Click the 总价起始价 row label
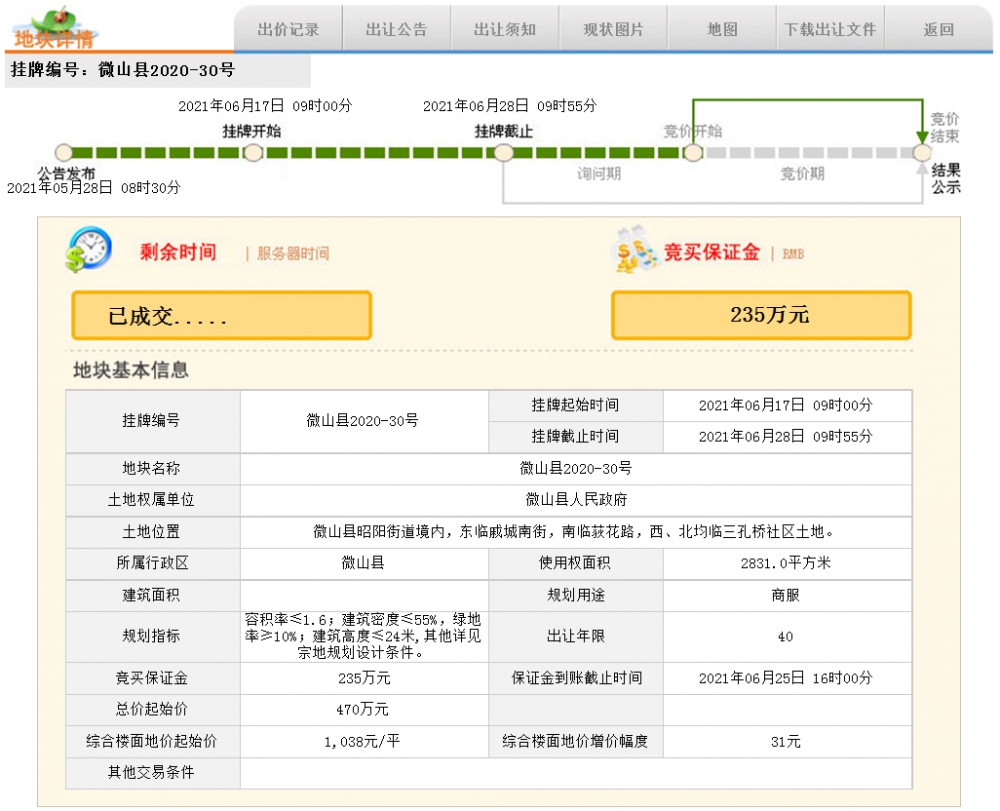1000x811 pixels. point(151,708)
